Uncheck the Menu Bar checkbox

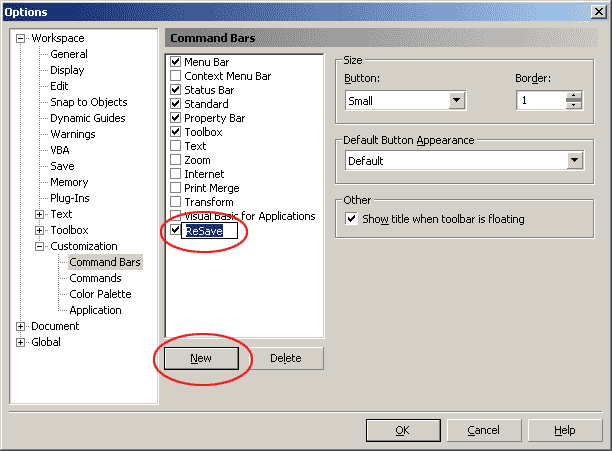(x=176, y=62)
